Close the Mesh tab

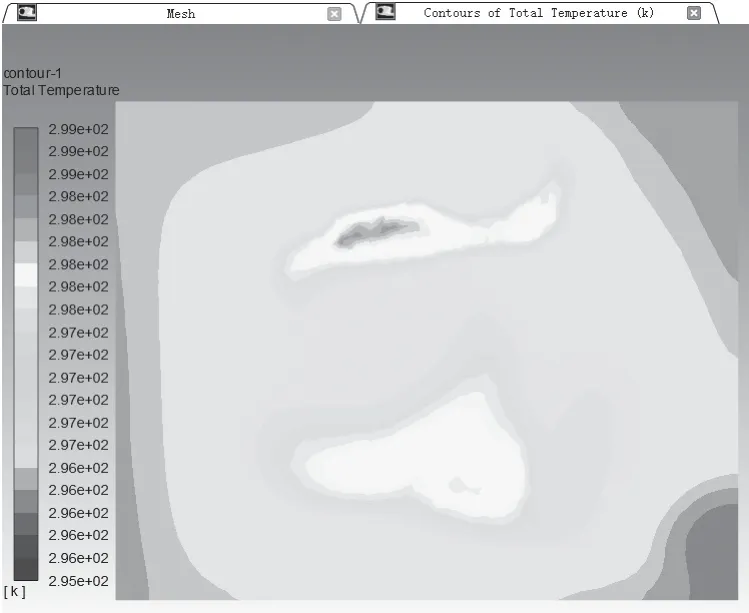pos(334,14)
